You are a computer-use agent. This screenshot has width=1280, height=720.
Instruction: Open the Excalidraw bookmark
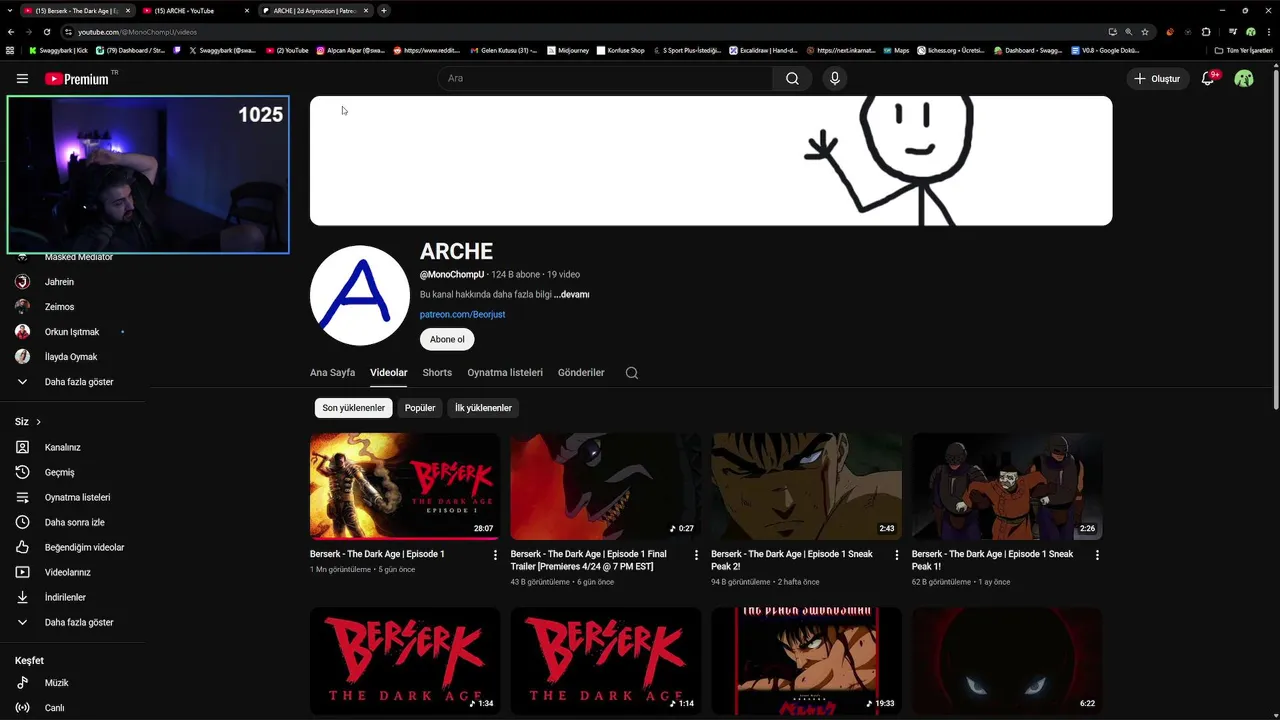click(763, 50)
